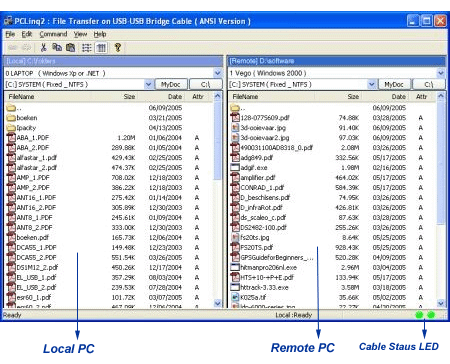Image resolution: width=450 pixels, height=364 pixels.
Task: Click local pane scrollbar down arrow
Action: click(218, 303)
